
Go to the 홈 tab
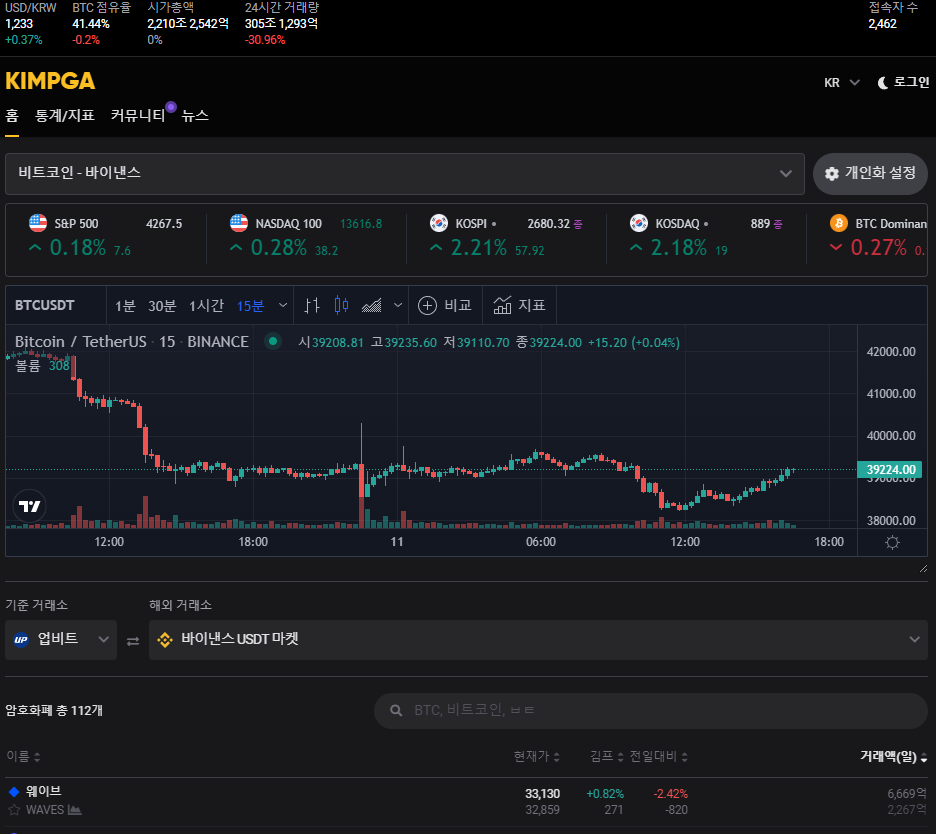point(12,116)
